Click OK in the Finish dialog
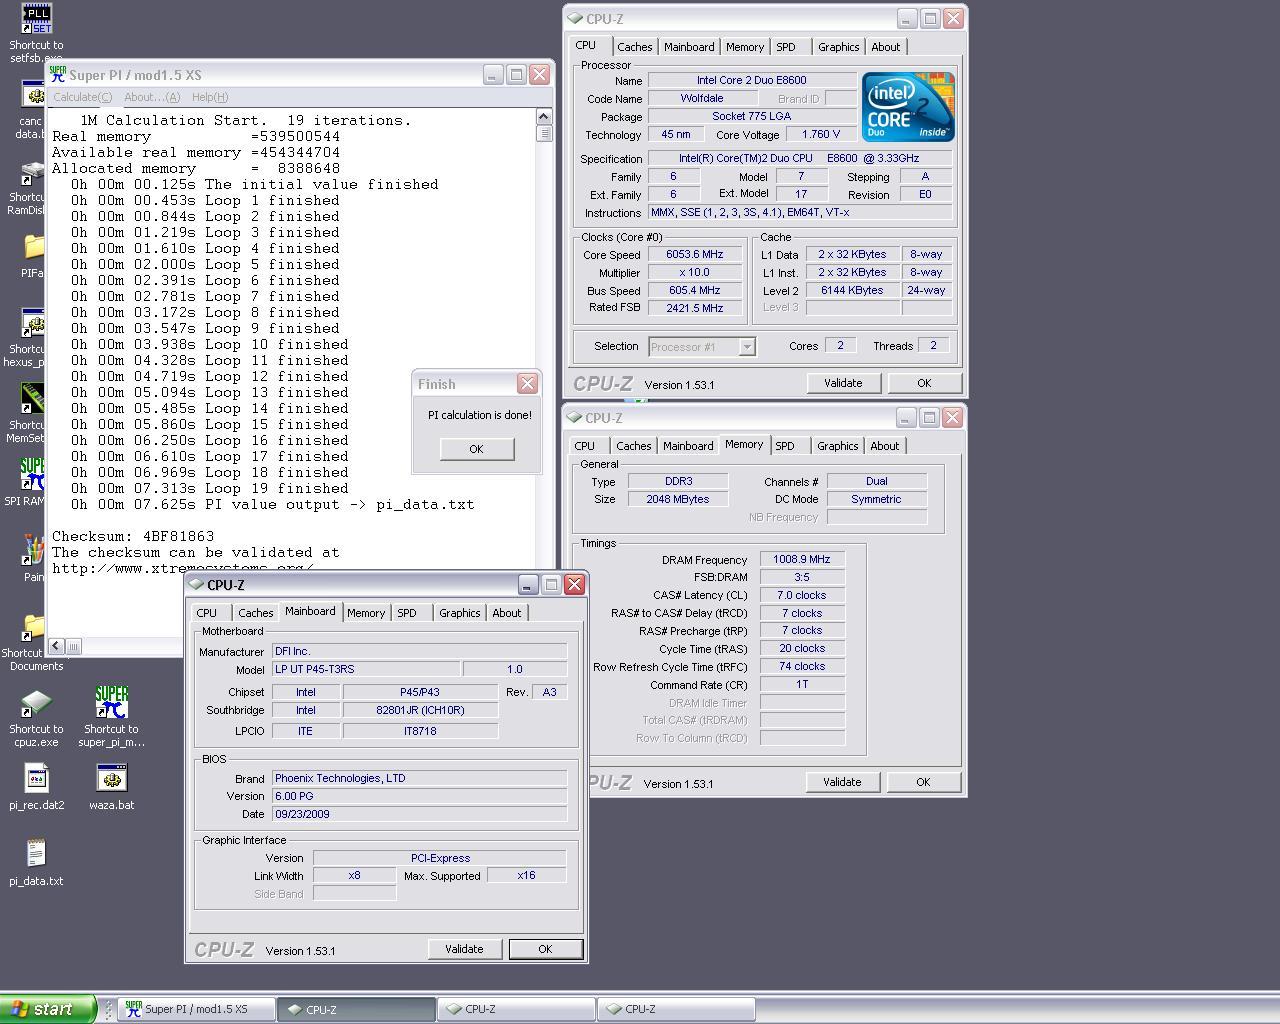The height and width of the screenshot is (1024, 1280). (x=476, y=449)
